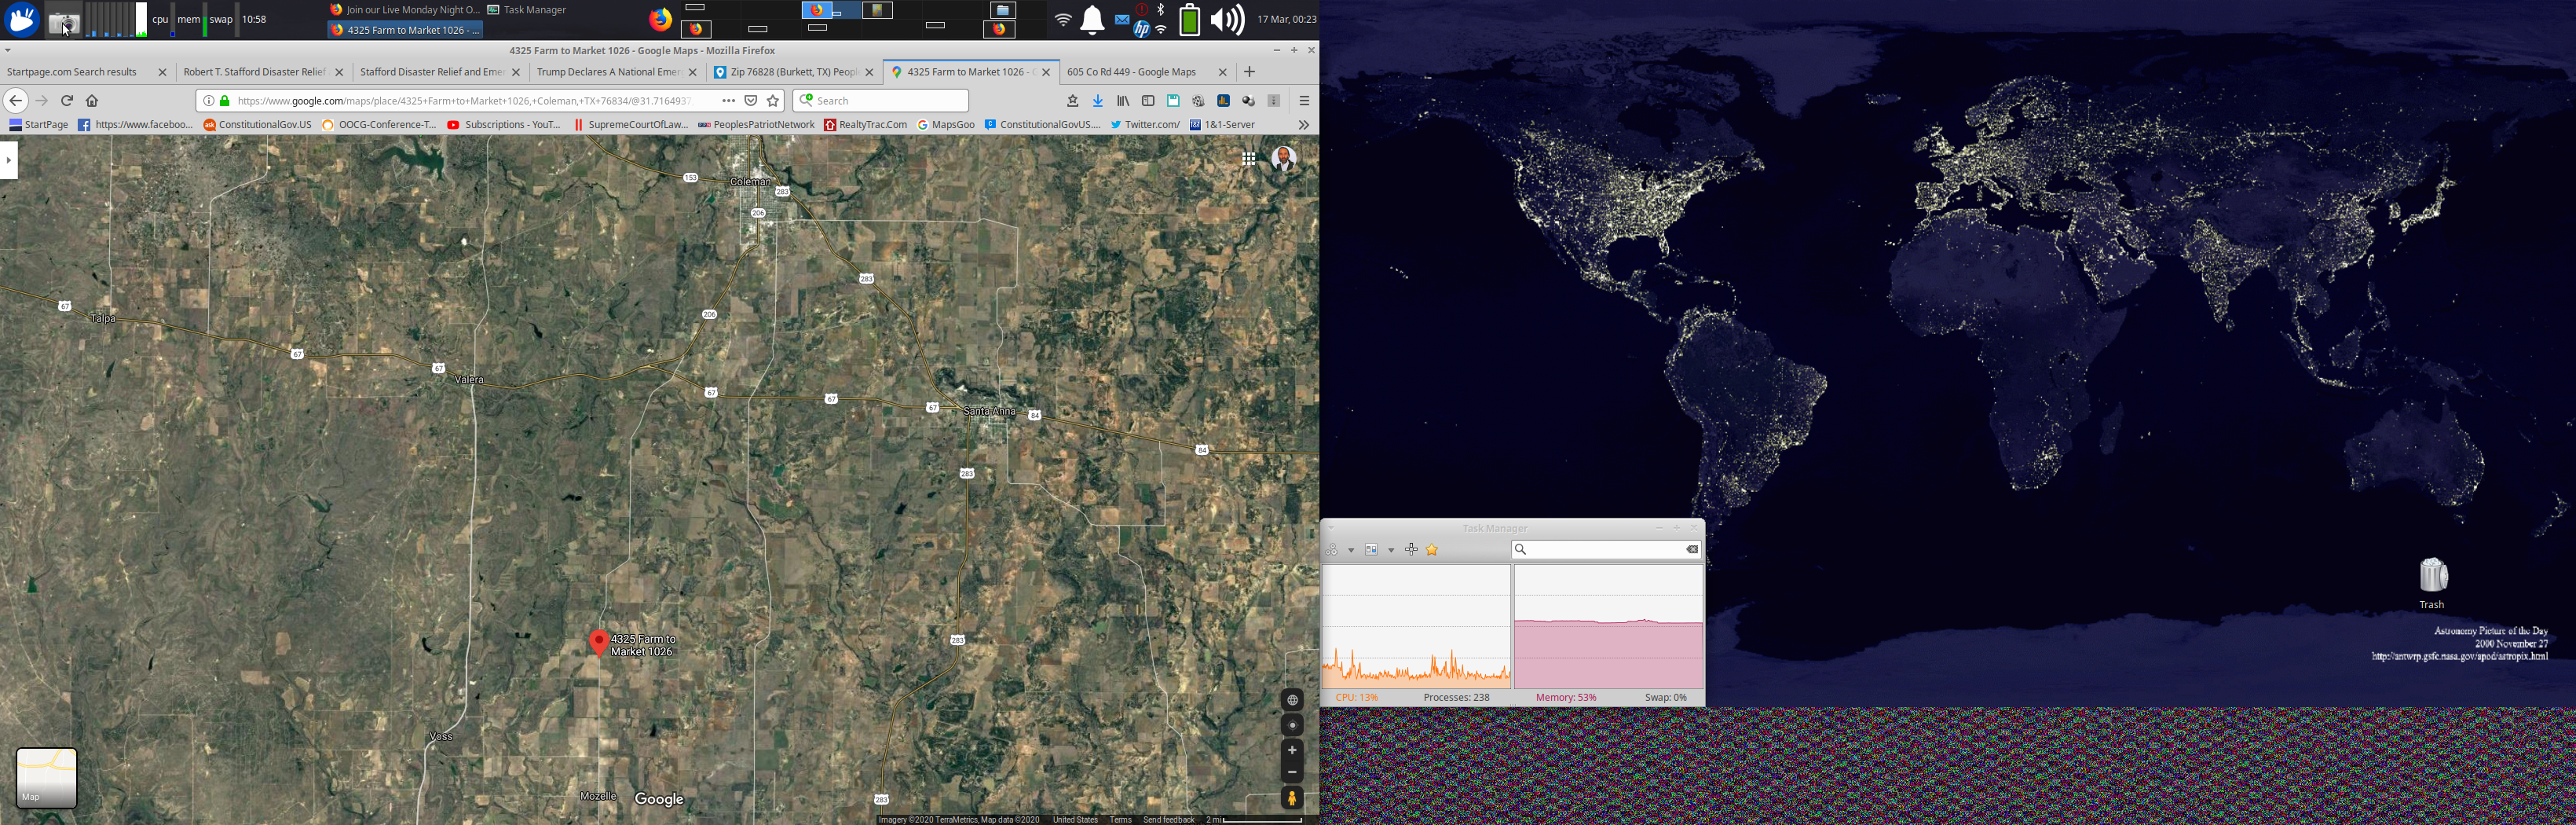Show bookmarks menu toolbar star-tray icon
Image resolution: width=2576 pixels, height=825 pixels.
(1073, 101)
